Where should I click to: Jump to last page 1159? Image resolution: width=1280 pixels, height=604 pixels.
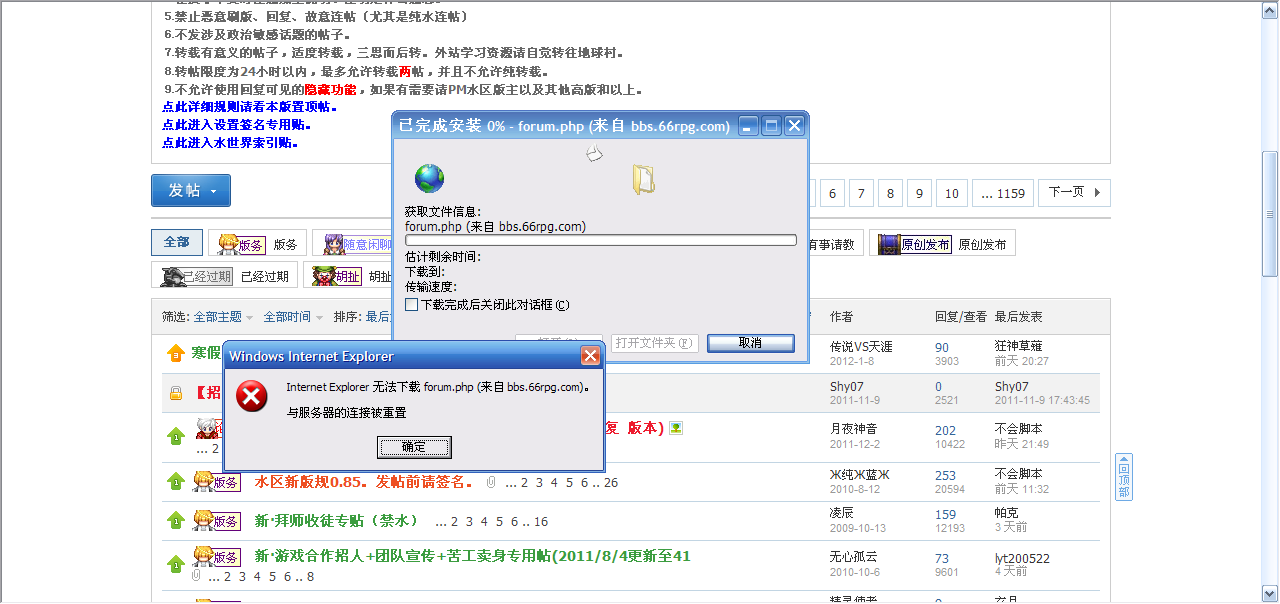click(1003, 193)
